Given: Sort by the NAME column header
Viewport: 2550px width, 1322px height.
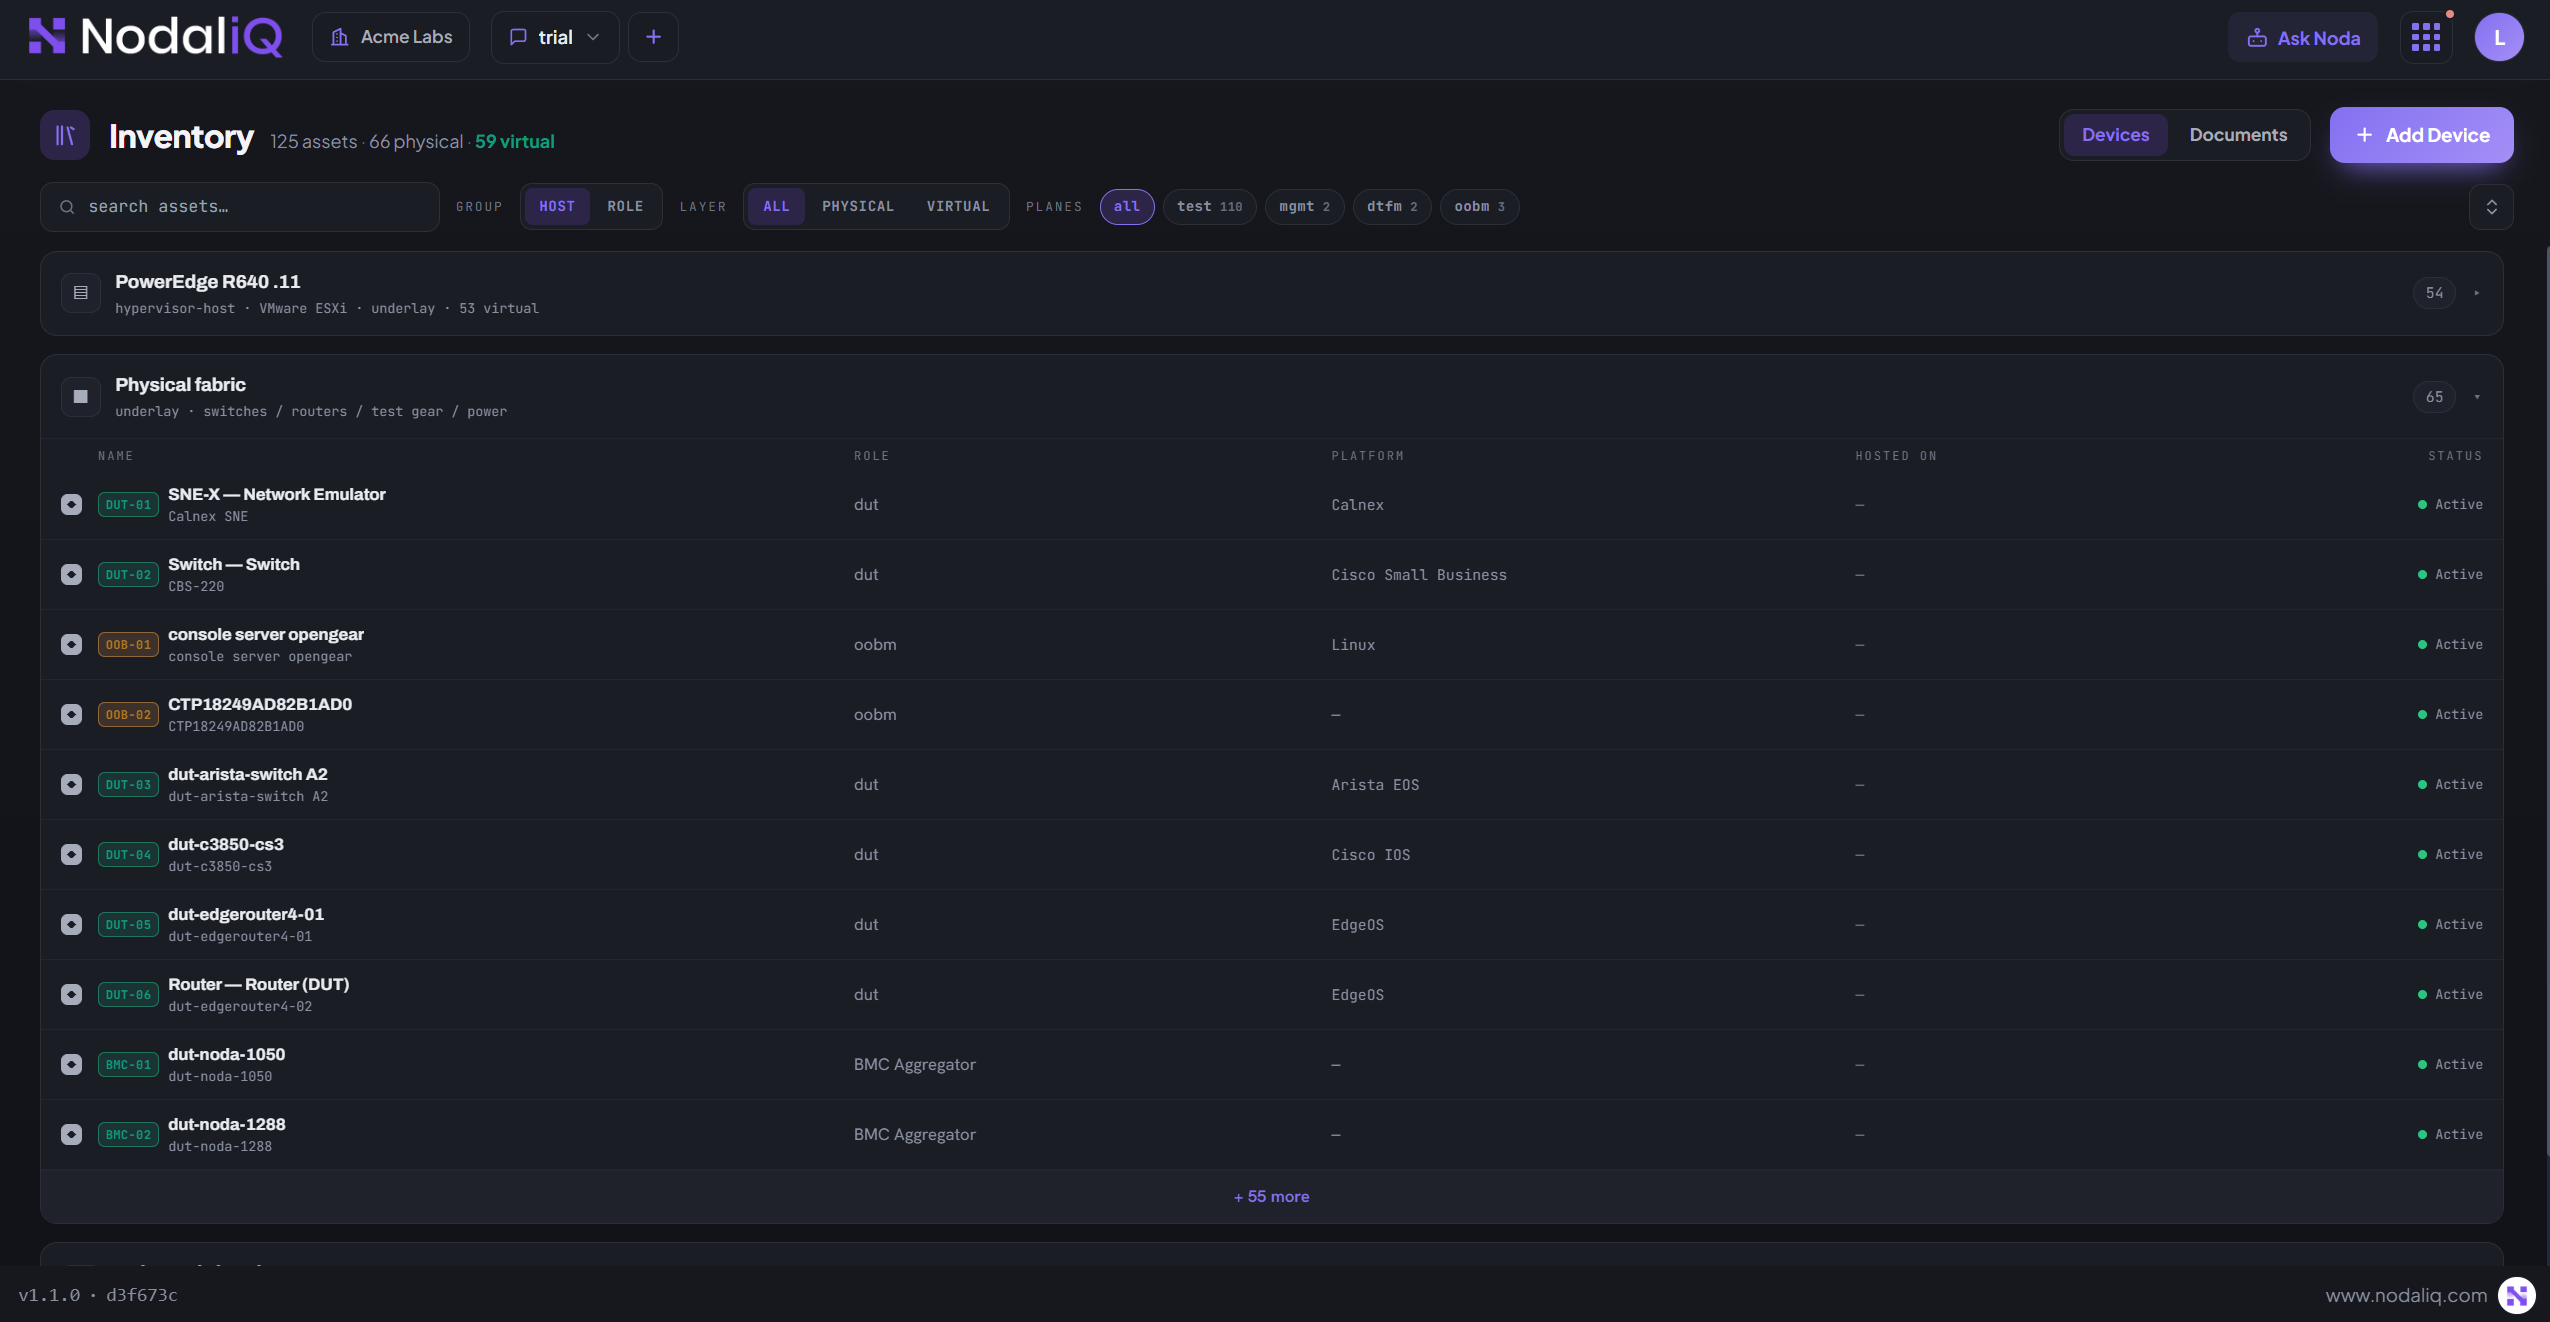Looking at the screenshot, I should pyautogui.click(x=115, y=456).
